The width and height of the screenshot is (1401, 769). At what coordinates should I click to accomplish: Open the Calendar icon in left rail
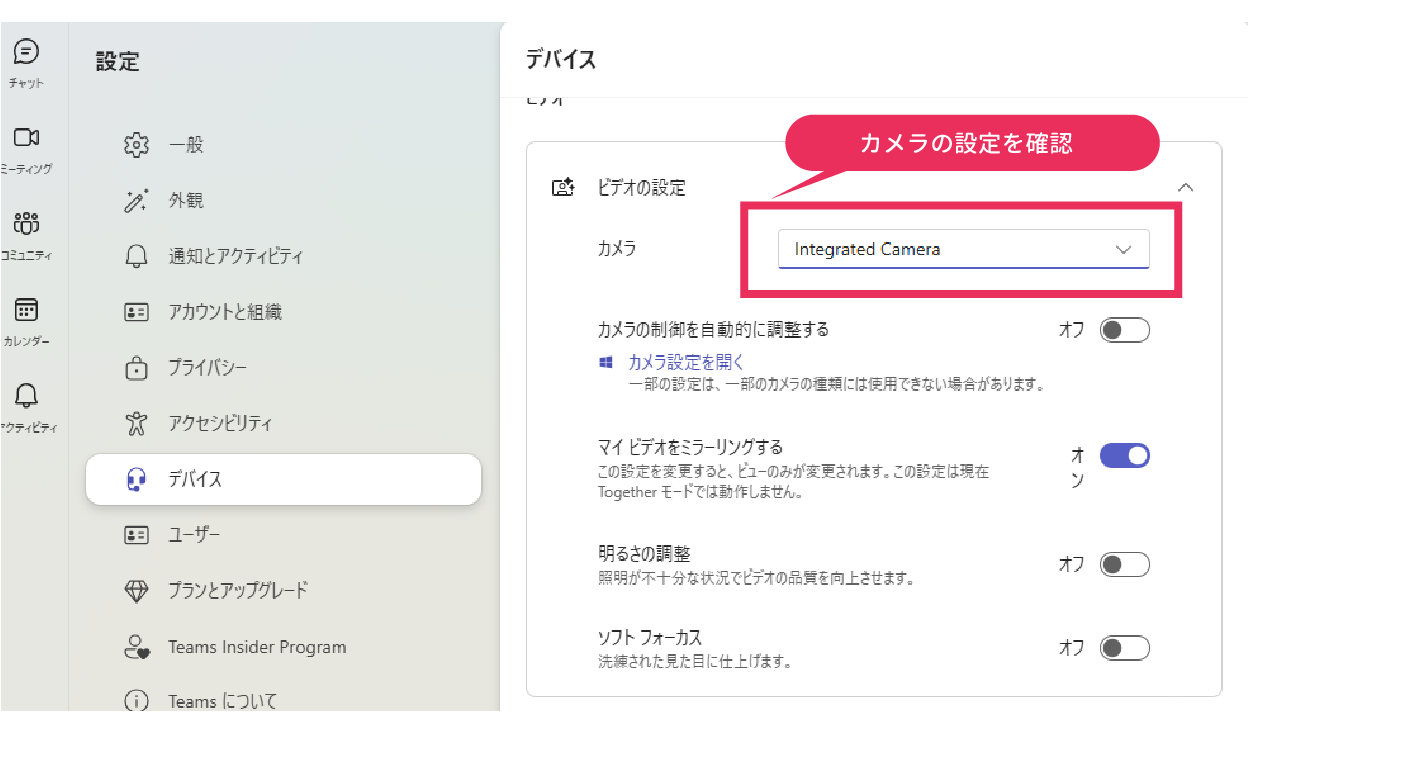coord(27,310)
